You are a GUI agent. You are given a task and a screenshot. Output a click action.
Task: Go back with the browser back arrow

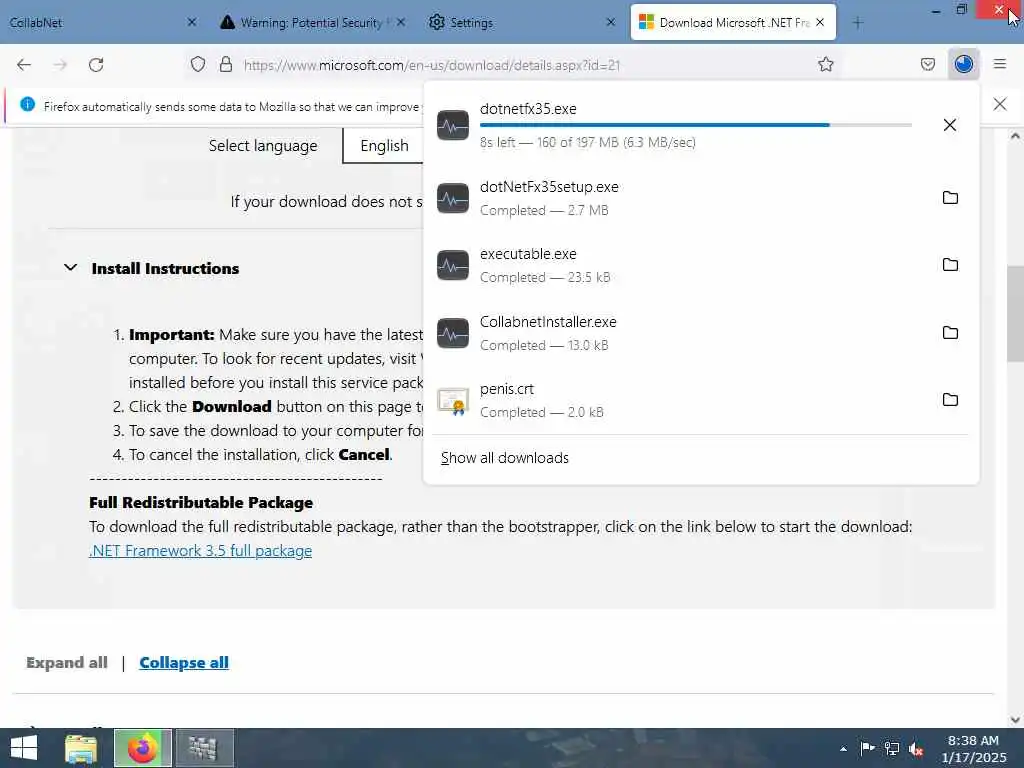coord(24,65)
